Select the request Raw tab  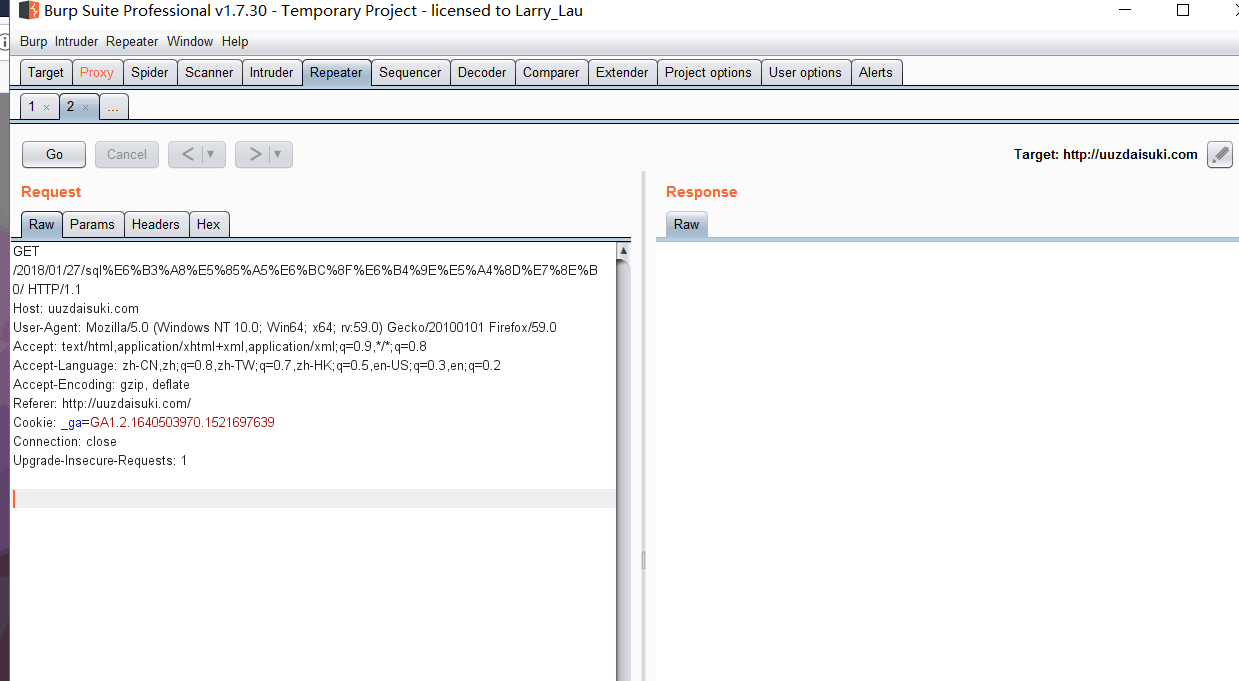coord(42,224)
